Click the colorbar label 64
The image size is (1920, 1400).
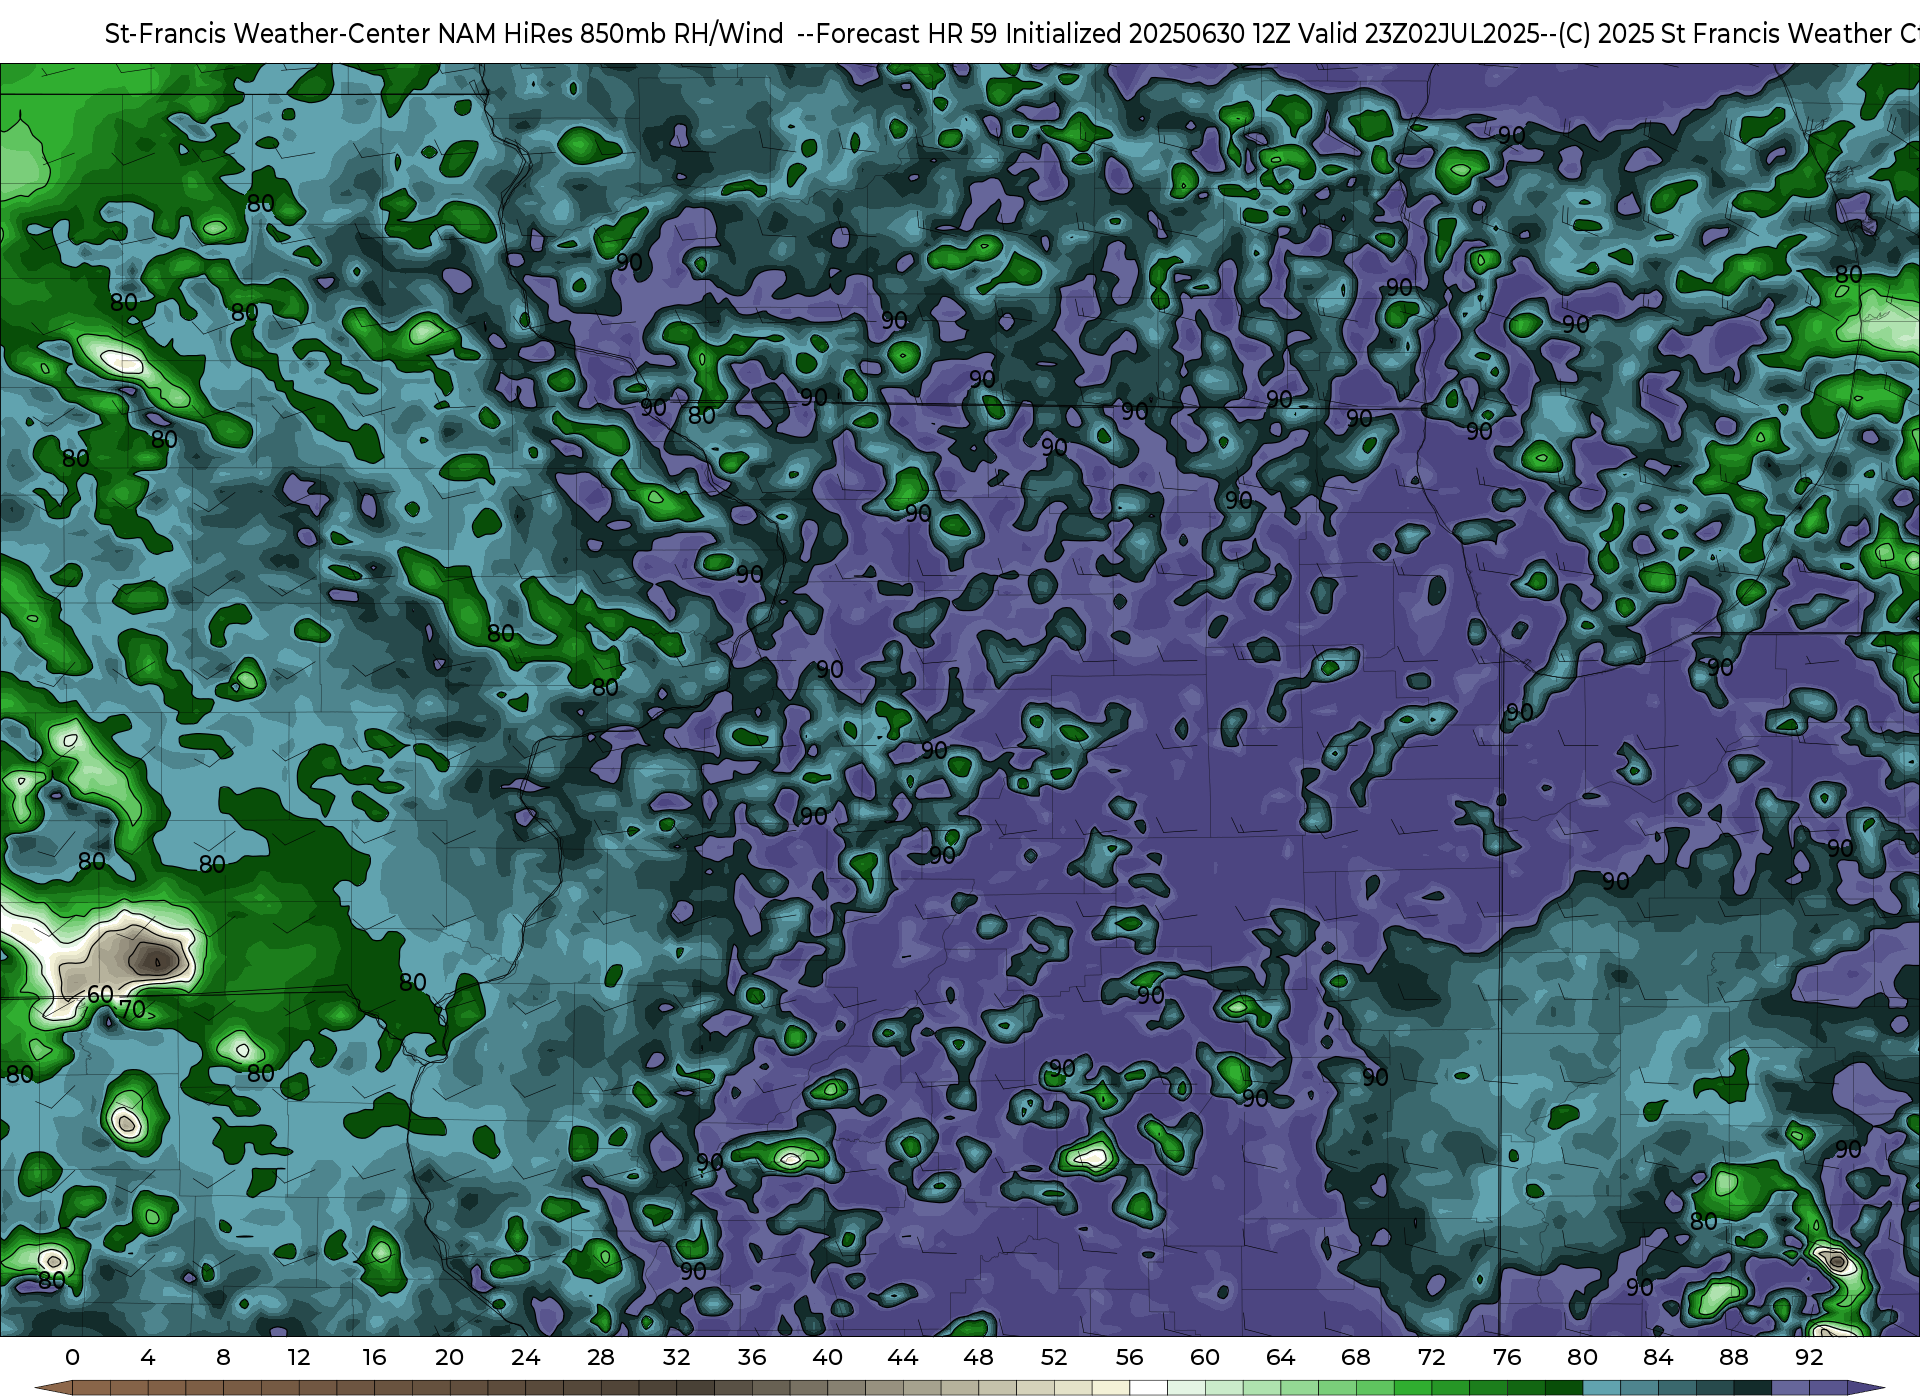pyautogui.click(x=1280, y=1357)
